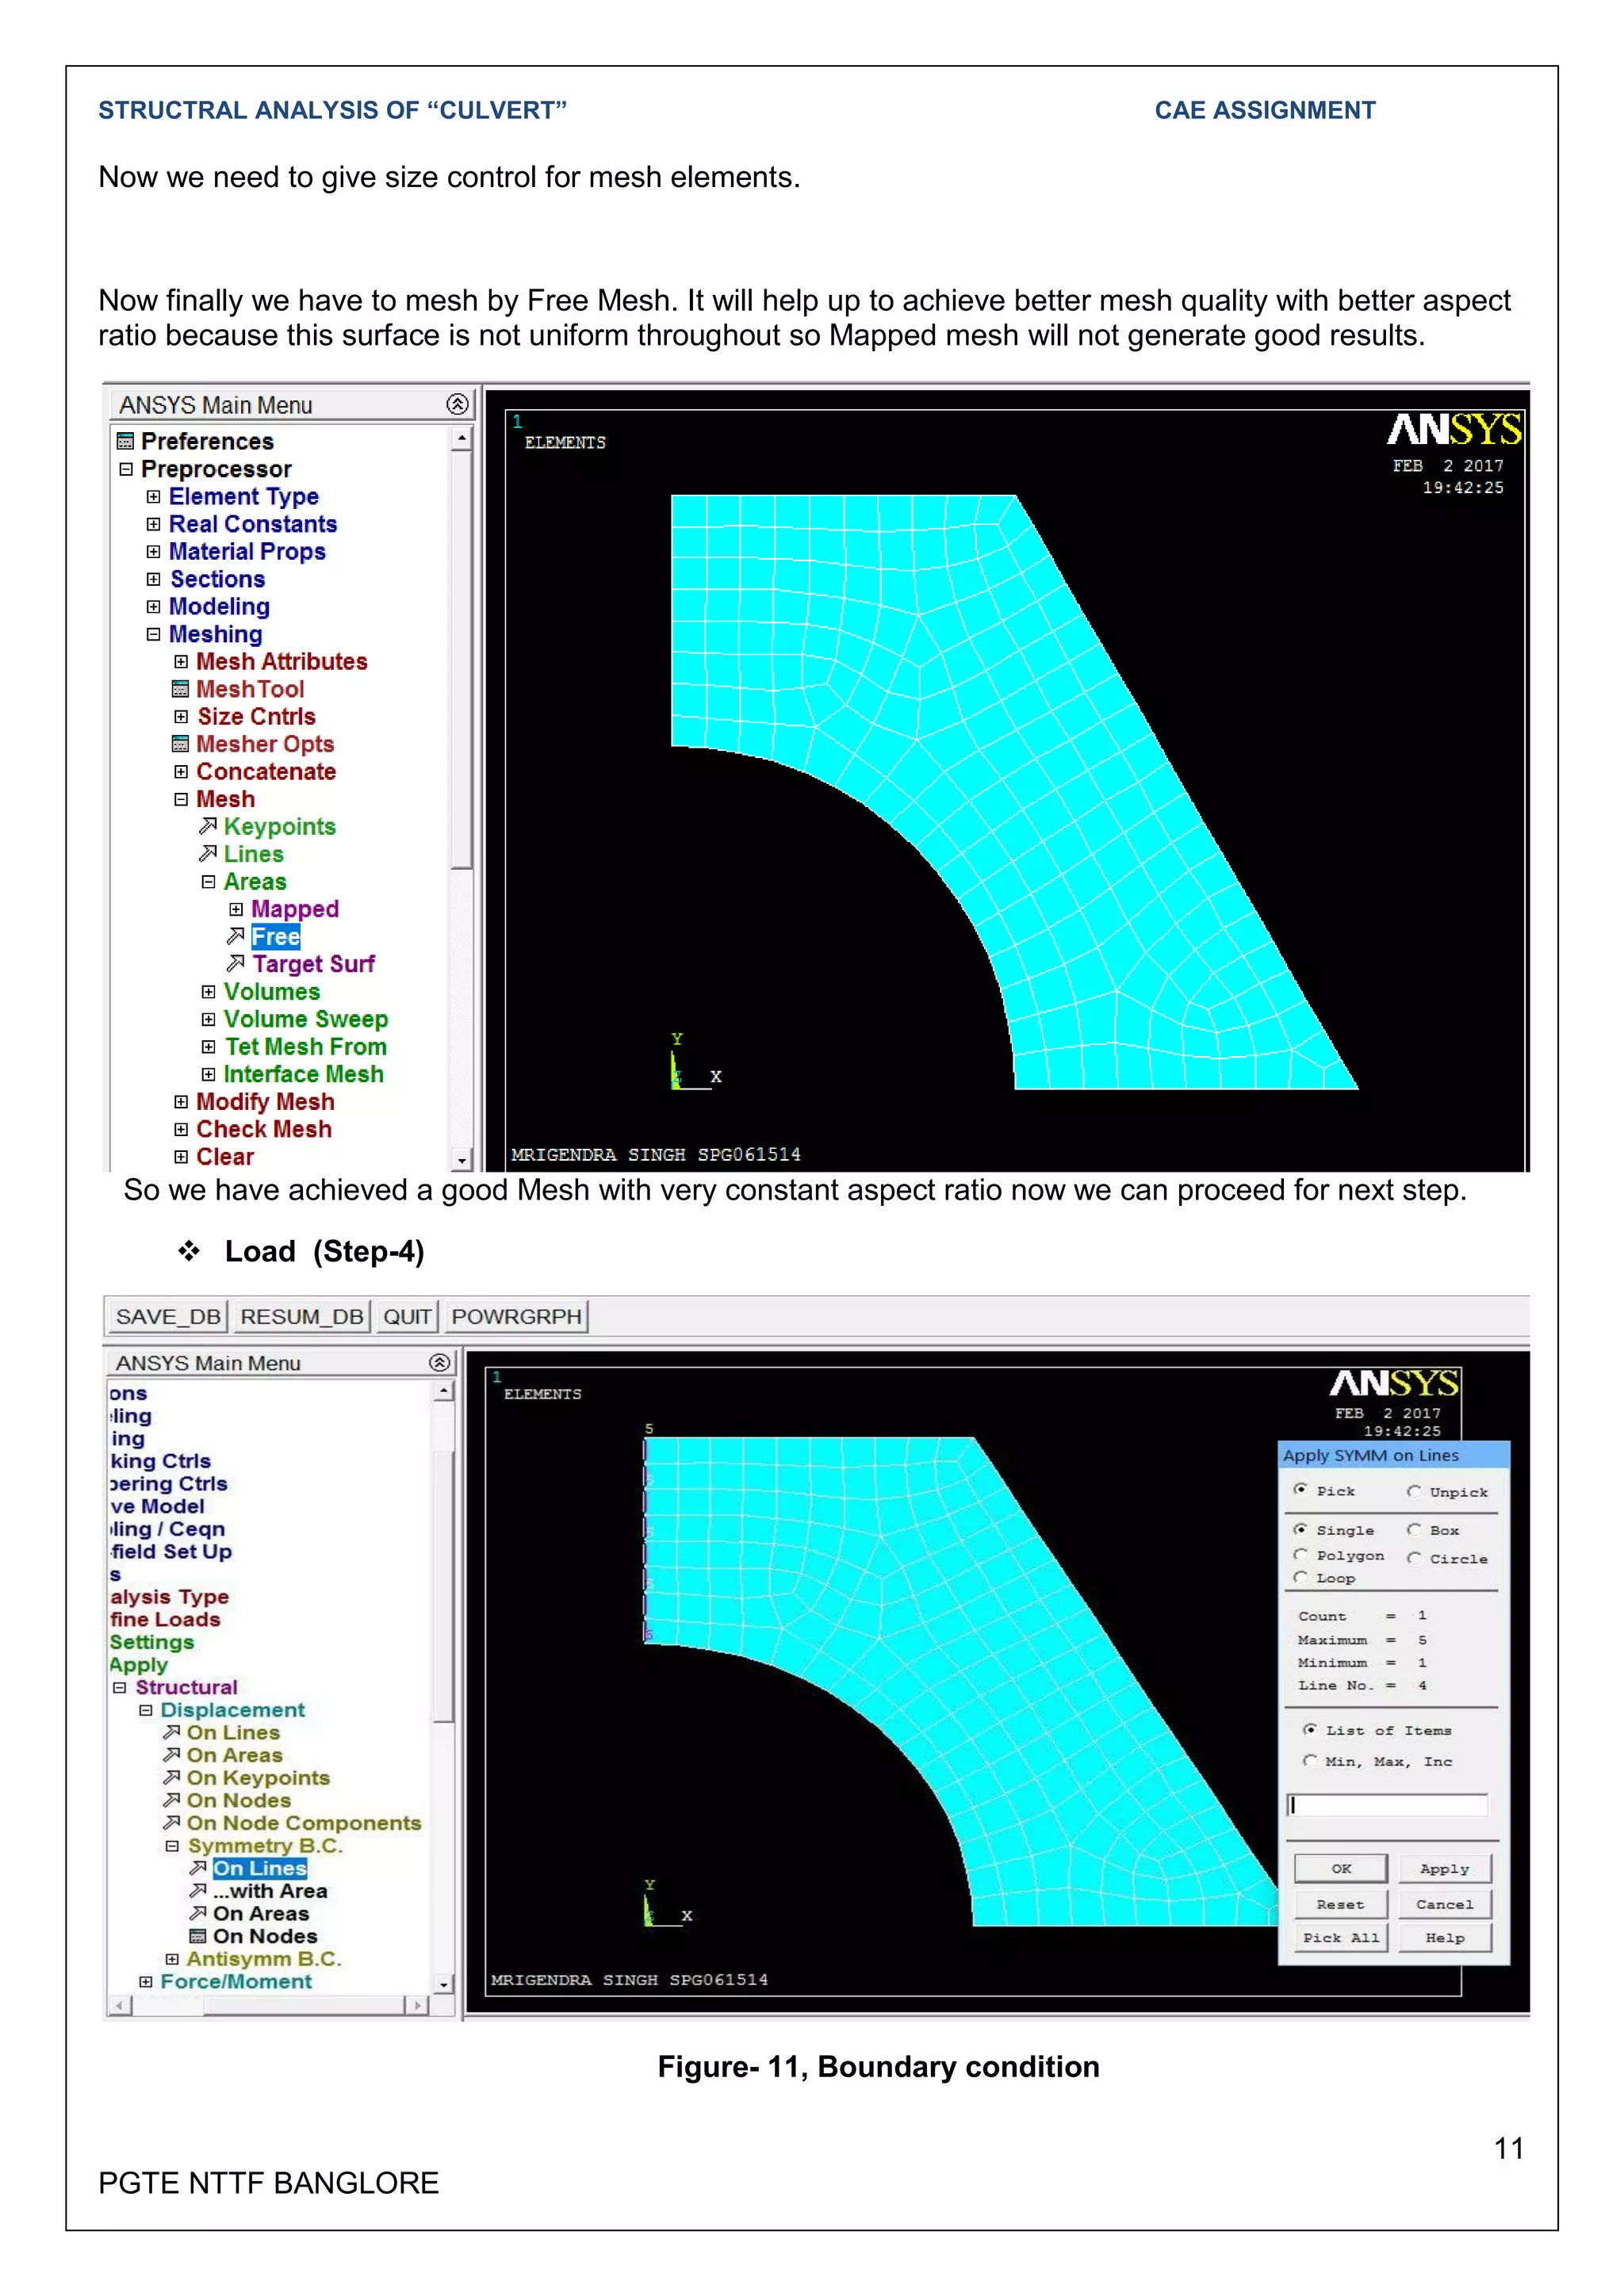Open Help from picker dialog
The width and height of the screenshot is (1624, 2296).
tap(1444, 1937)
